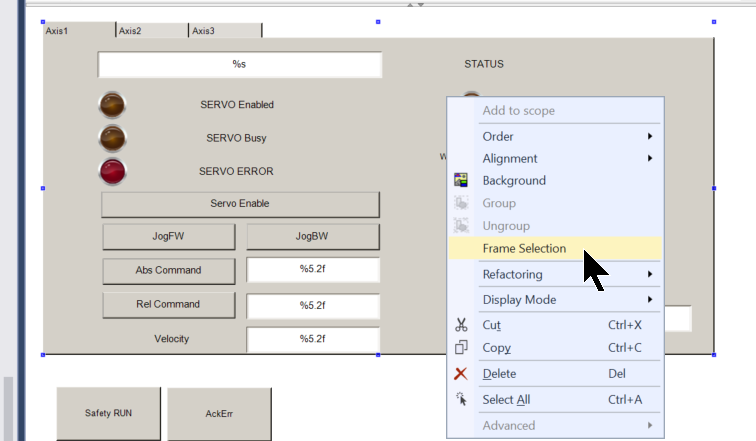Click the Servo Enable button
756x441 pixels.
tap(240, 204)
